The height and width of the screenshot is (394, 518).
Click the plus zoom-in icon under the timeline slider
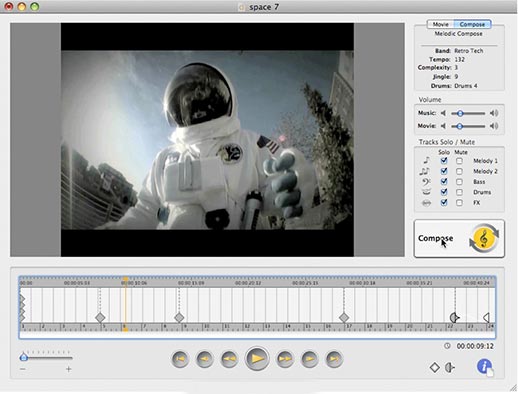[x=68, y=369]
